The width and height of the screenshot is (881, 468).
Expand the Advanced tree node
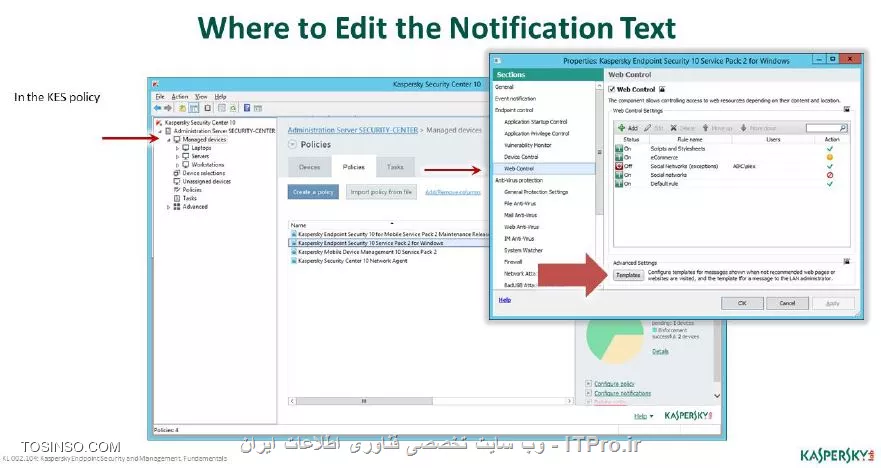[169, 207]
